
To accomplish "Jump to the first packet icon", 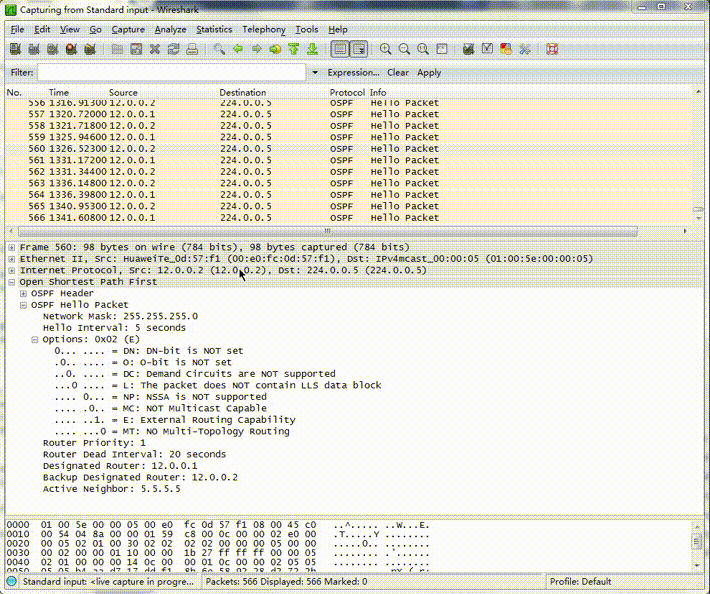I will 294,49.
